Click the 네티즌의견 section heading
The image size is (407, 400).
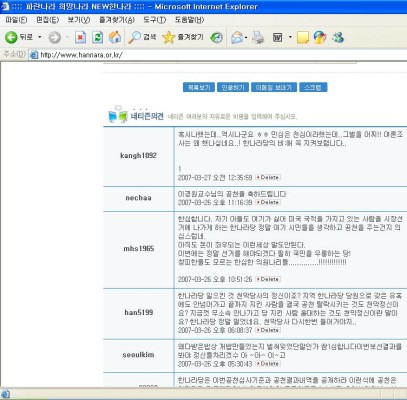tap(147, 116)
